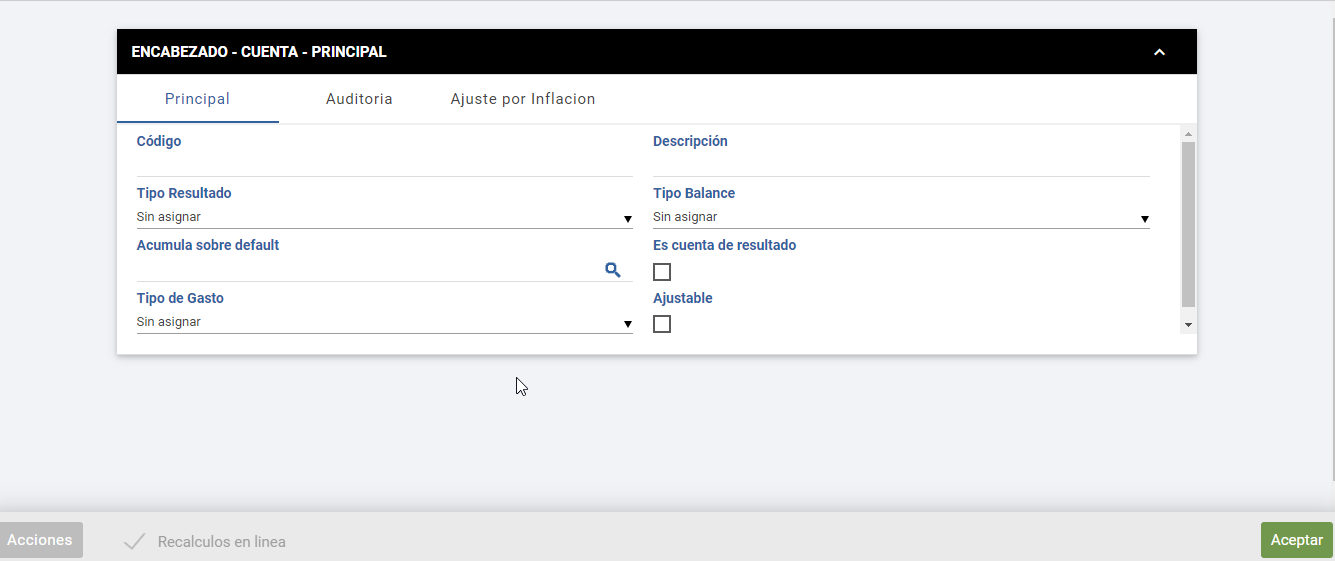This screenshot has height=561, width=1335.
Task: Click the Encabezado - Cuenta - Principal header bar
Action: click(600, 52)
